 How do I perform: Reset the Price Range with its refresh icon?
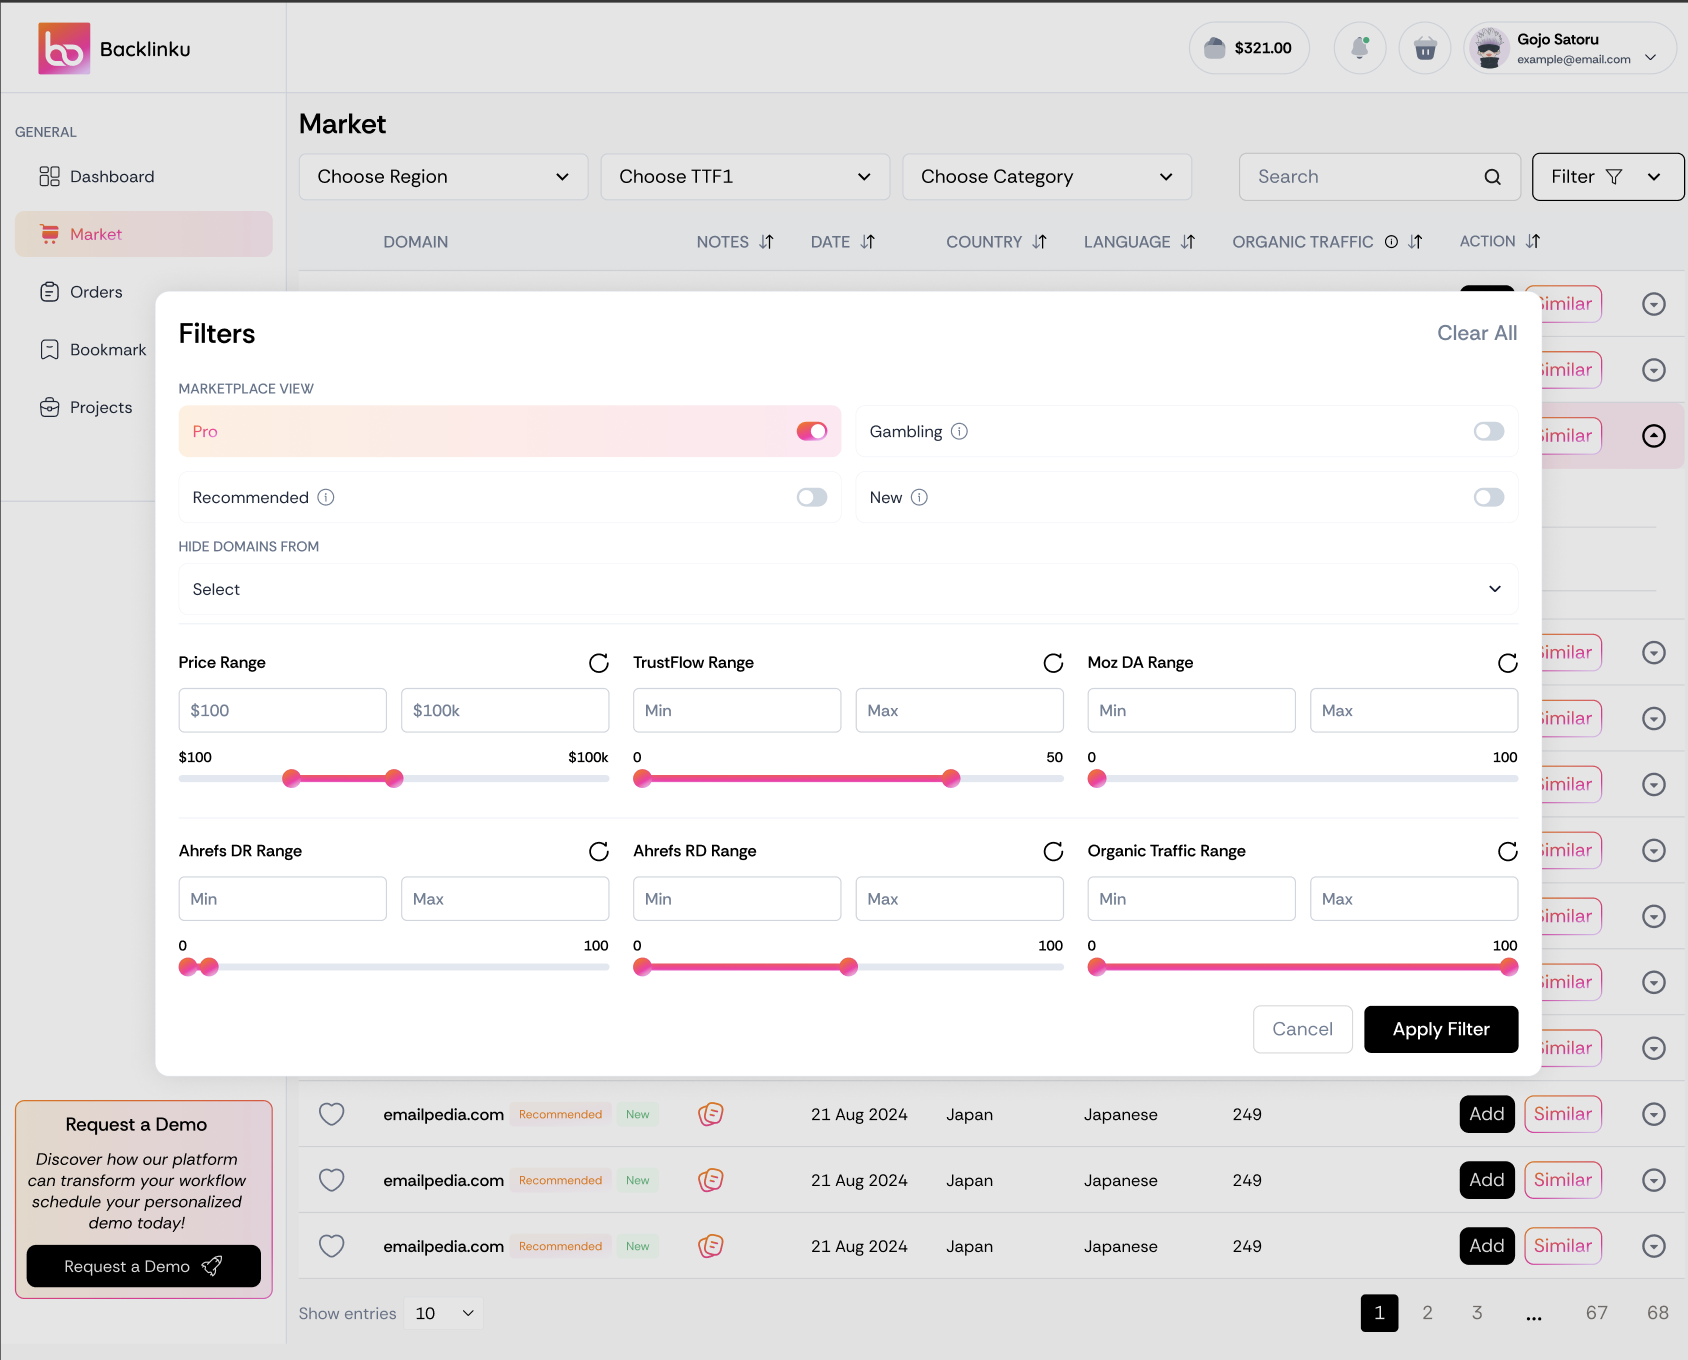[598, 663]
